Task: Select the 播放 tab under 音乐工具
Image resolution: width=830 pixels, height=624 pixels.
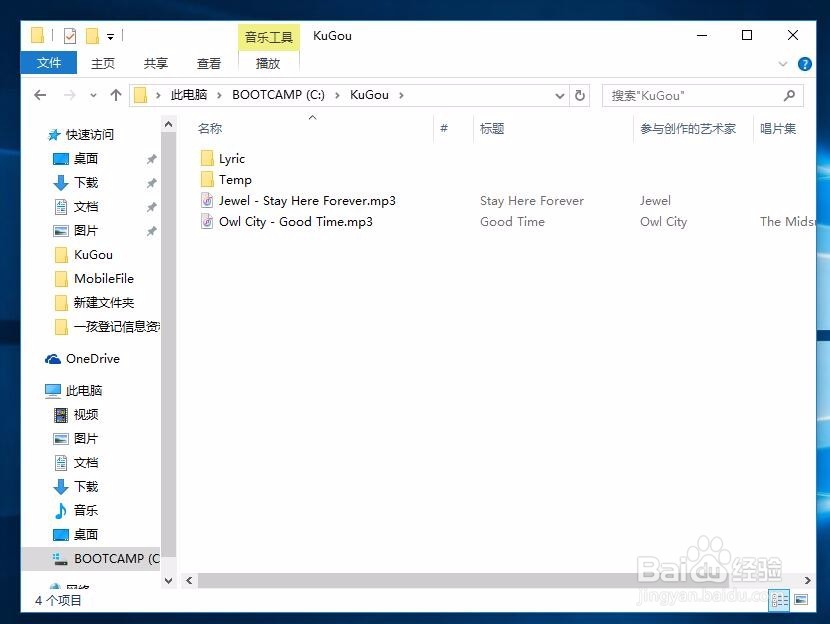Action: tap(268, 64)
